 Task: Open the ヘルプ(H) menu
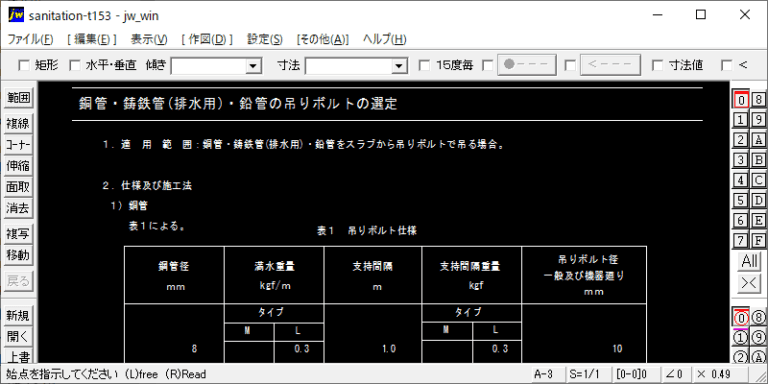(384, 39)
